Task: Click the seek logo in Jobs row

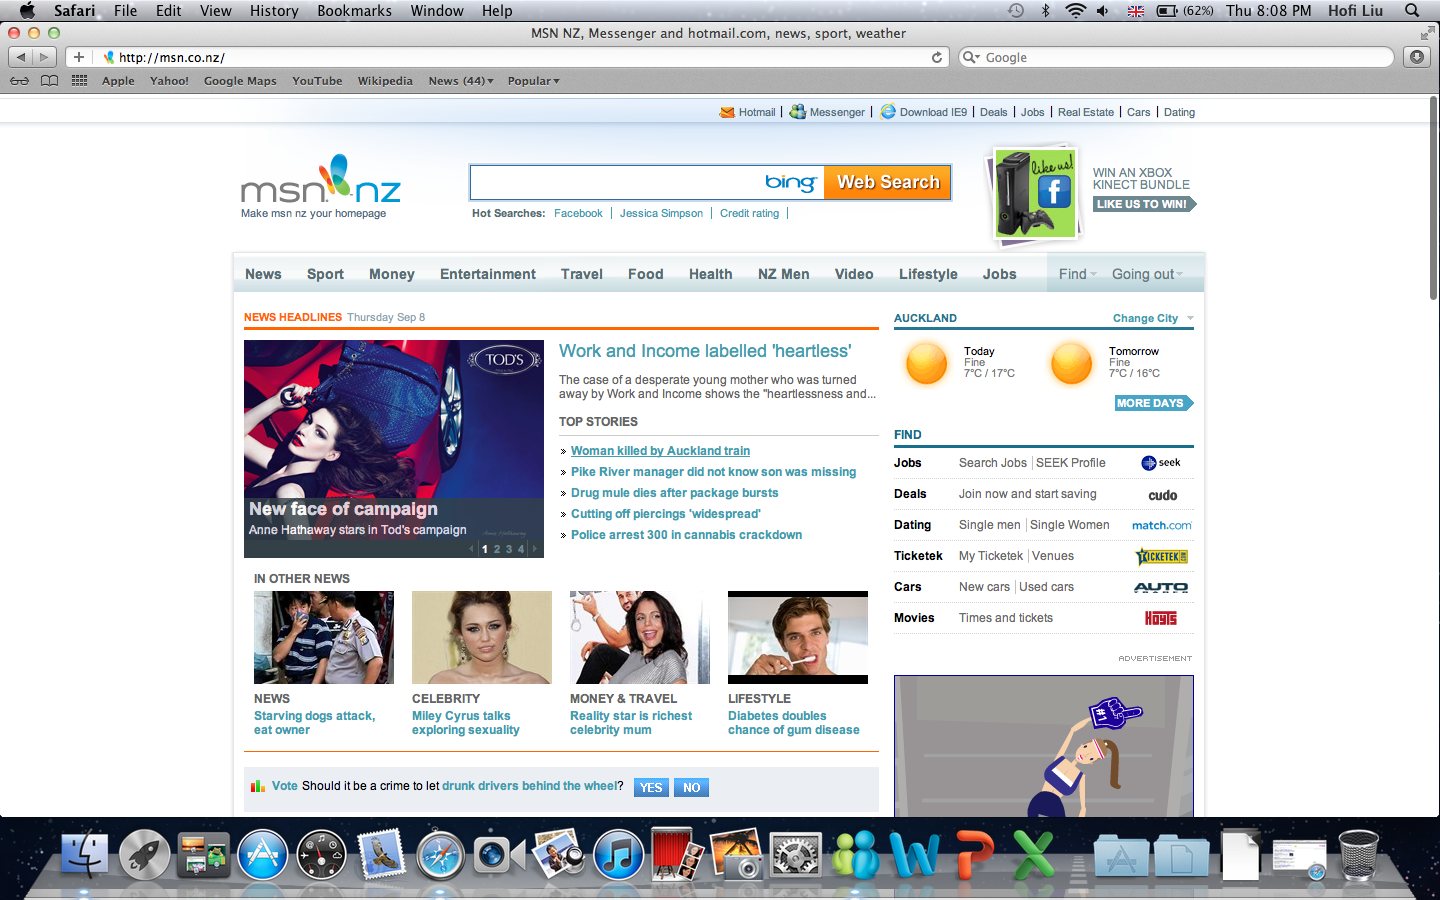Action: tap(1161, 463)
